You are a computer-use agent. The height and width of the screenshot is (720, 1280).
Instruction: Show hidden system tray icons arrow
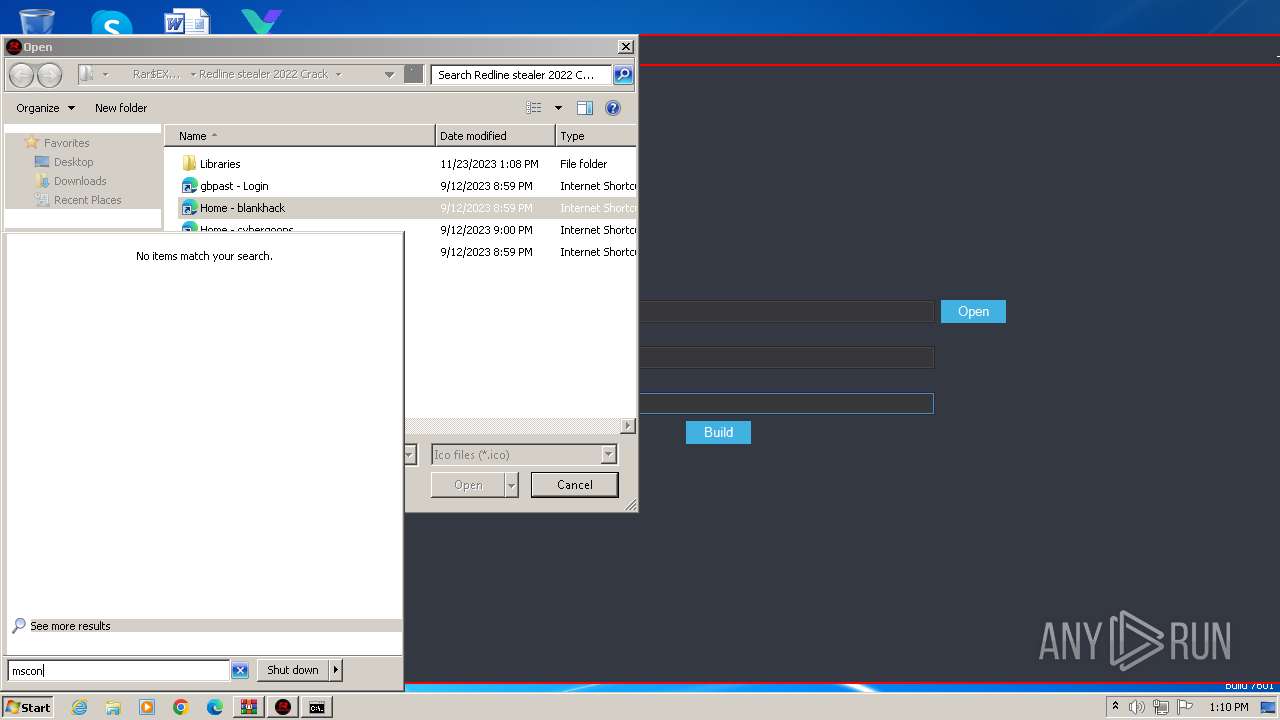pyautogui.click(x=1115, y=706)
